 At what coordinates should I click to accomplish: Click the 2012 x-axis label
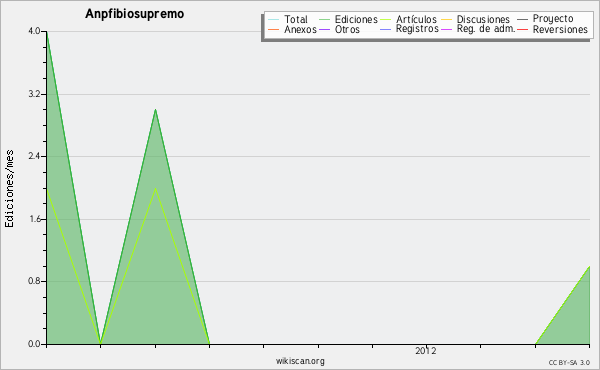426,351
